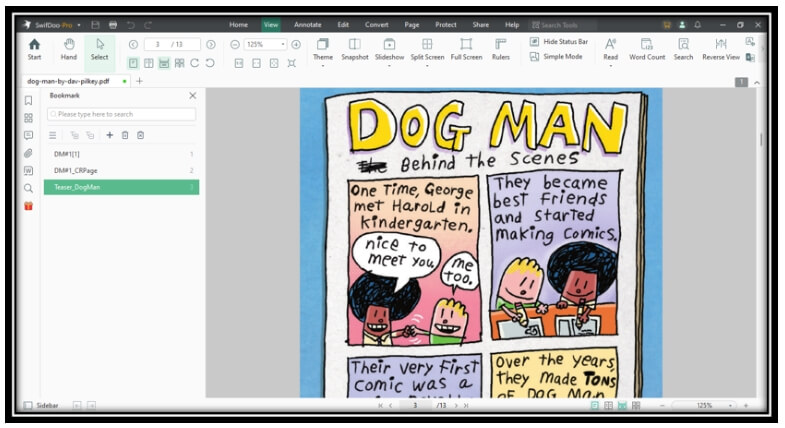Image resolution: width=785 pixels, height=428 pixels.
Task: Open the Word Count tool
Action: coord(647,49)
